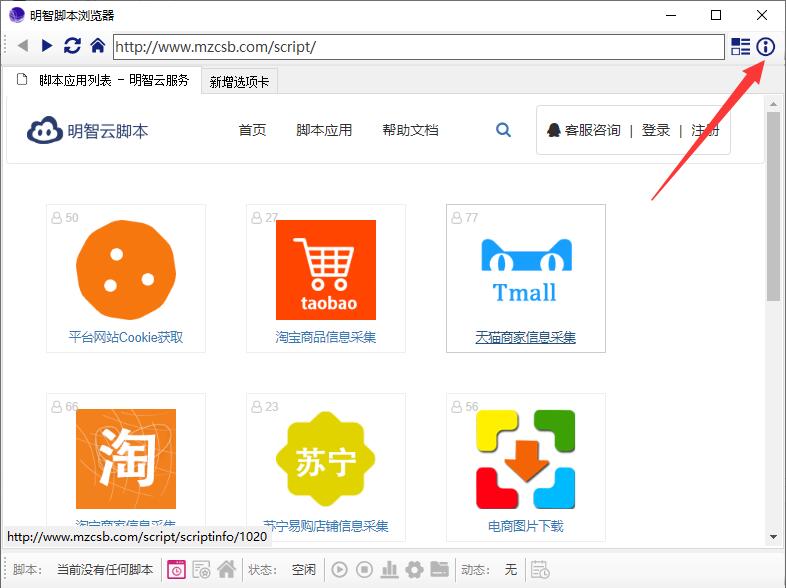The height and width of the screenshot is (588, 786).
Task: Click the 登录 link
Action: coord(656,130)
